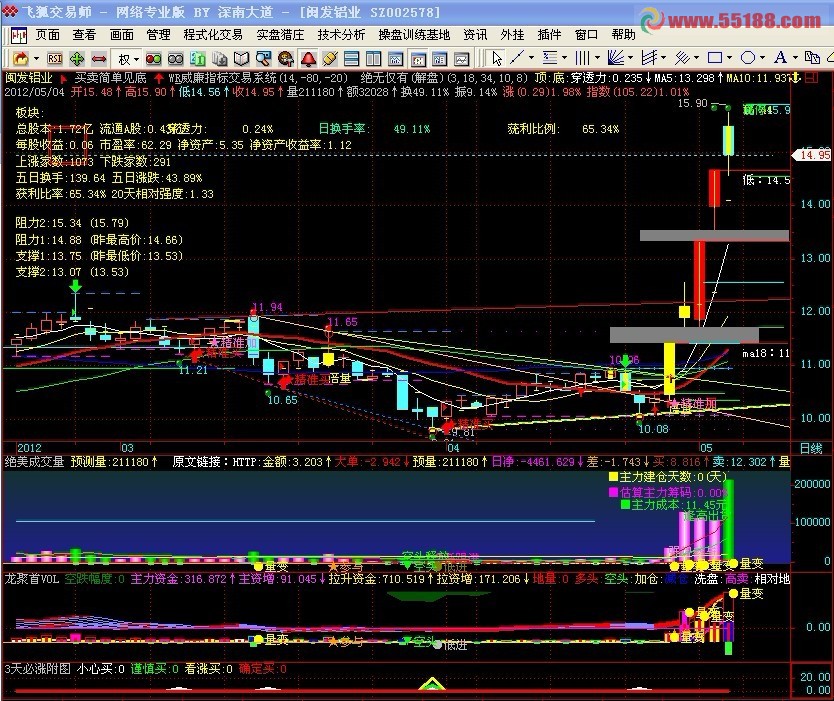Open the 权 price-restoration dropdown arrow
This screenshot has height=701, width=834.
(x=138, y=60)
